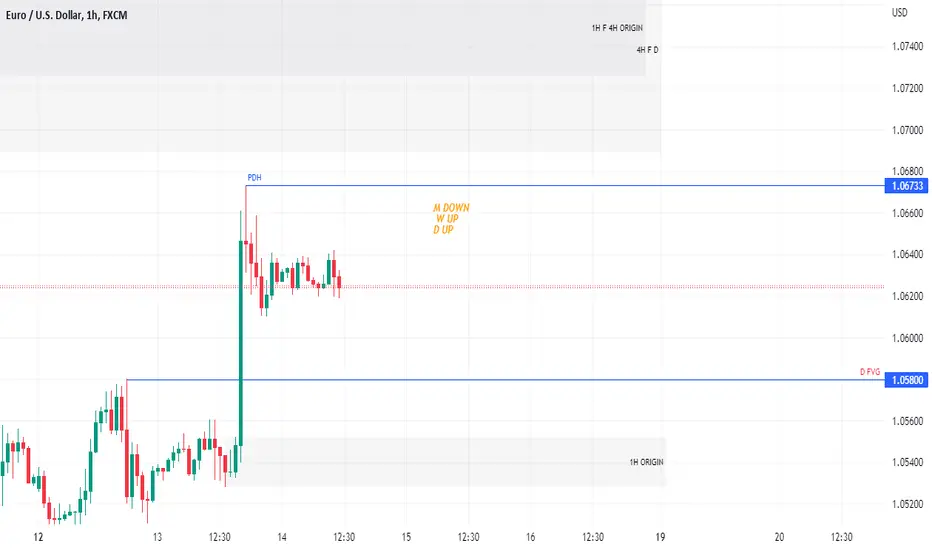Screen dimensions: 932x550
Task: Click date 20 on time axis
Action: [779, 537]
